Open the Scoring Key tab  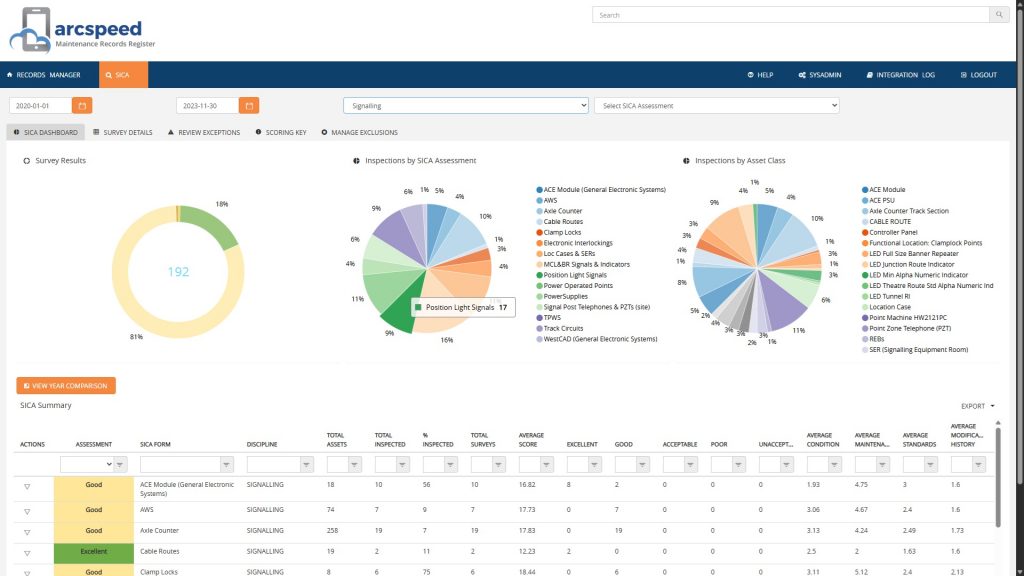(282, 132)
